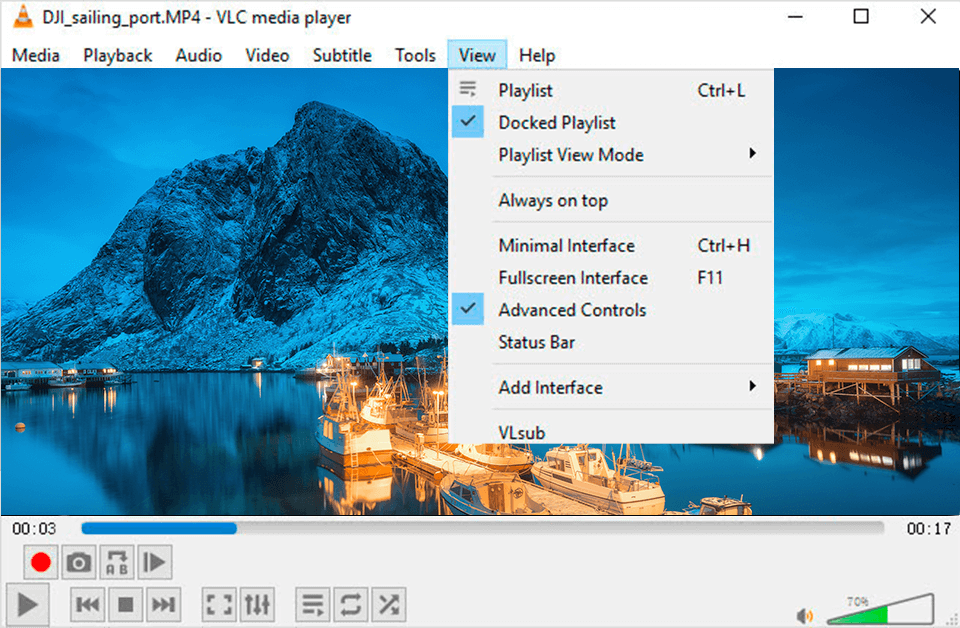
Task: Enable random shuffle playback
Action: [388, 604]
